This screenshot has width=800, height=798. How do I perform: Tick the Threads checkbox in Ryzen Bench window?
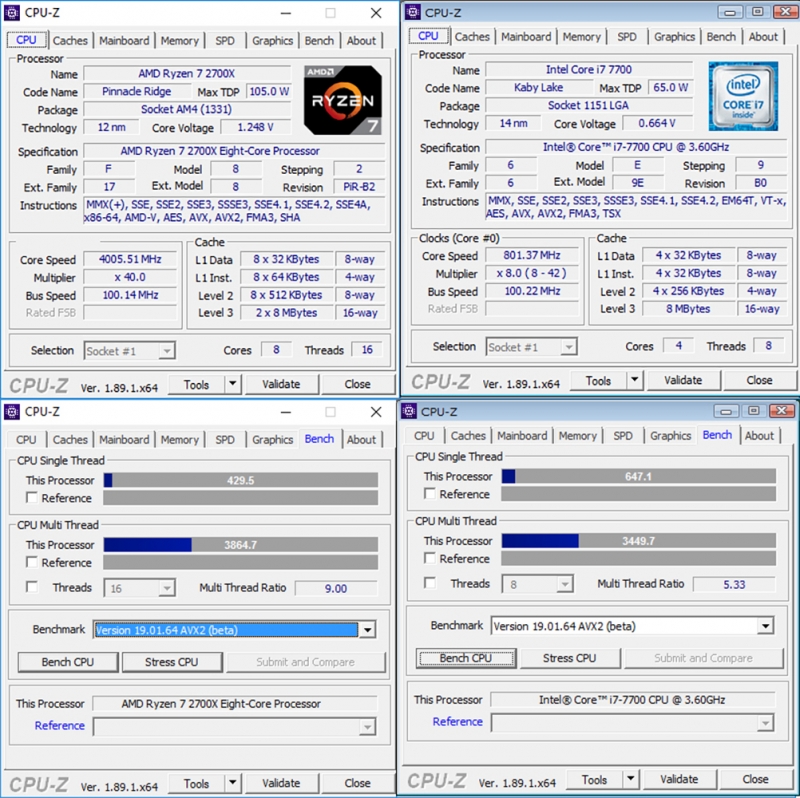[32, 587]
